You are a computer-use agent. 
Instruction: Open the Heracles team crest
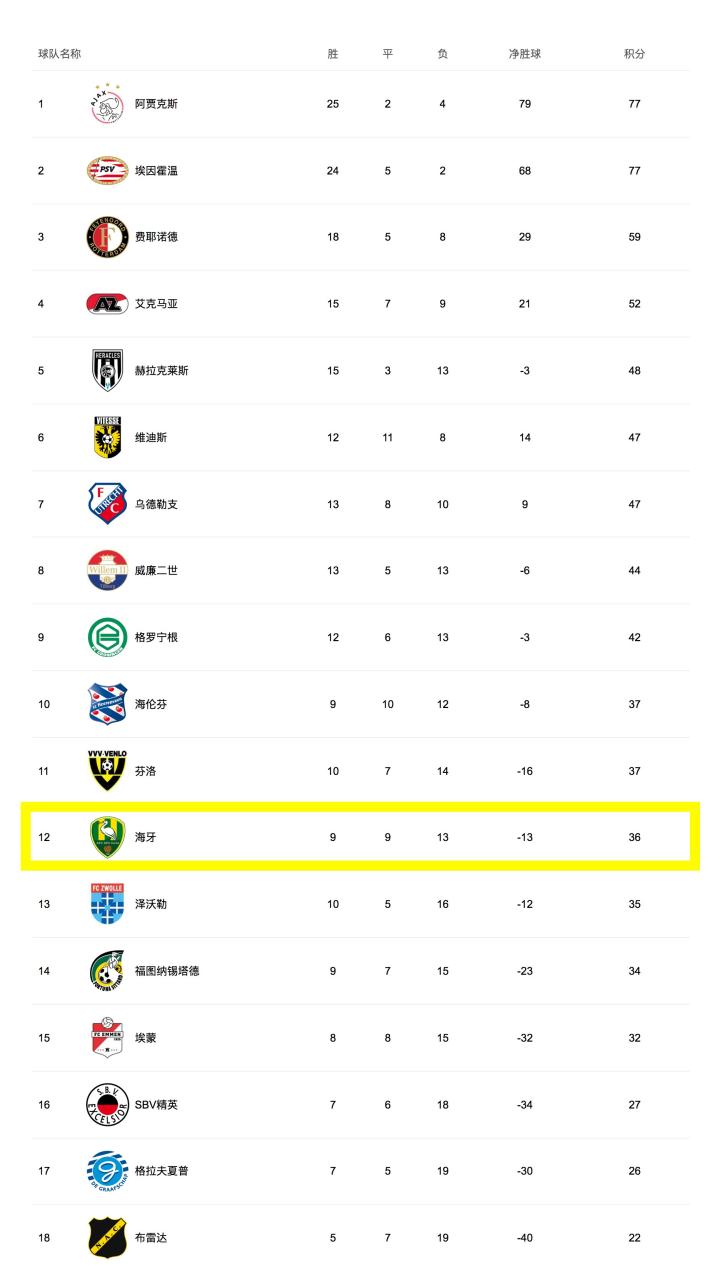coord(106,370)
